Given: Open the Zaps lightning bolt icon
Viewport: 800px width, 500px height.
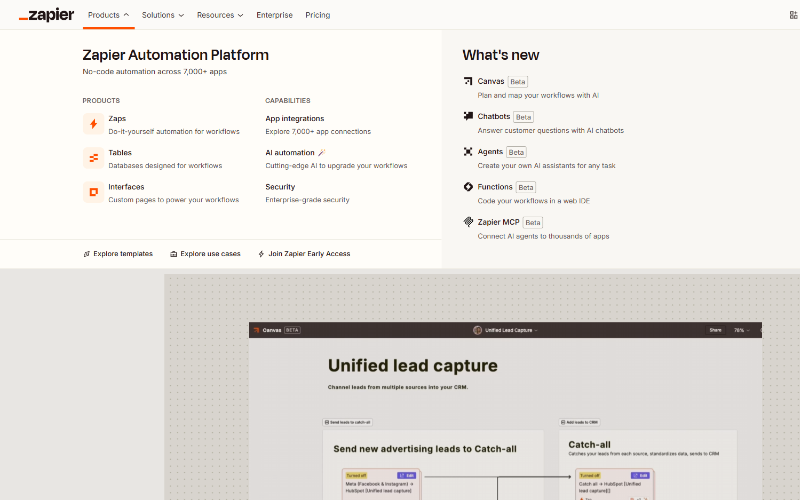Looking at the screenshot, I should [x=93, y=124].
